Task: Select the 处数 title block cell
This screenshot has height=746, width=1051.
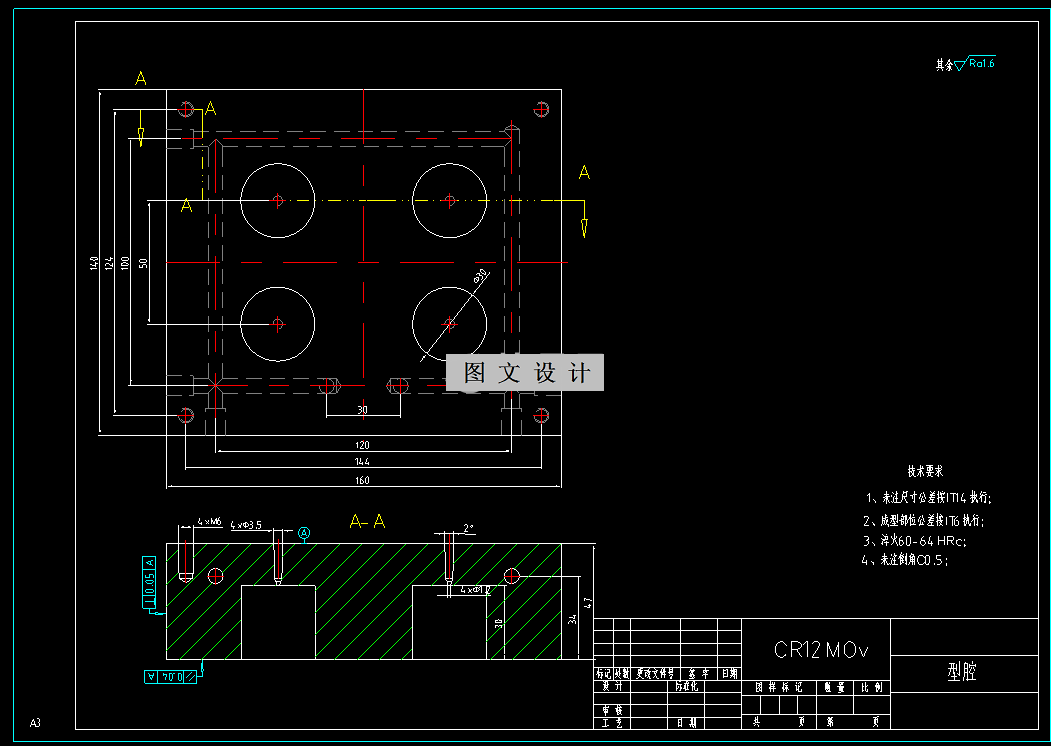Action: (622, 674)
